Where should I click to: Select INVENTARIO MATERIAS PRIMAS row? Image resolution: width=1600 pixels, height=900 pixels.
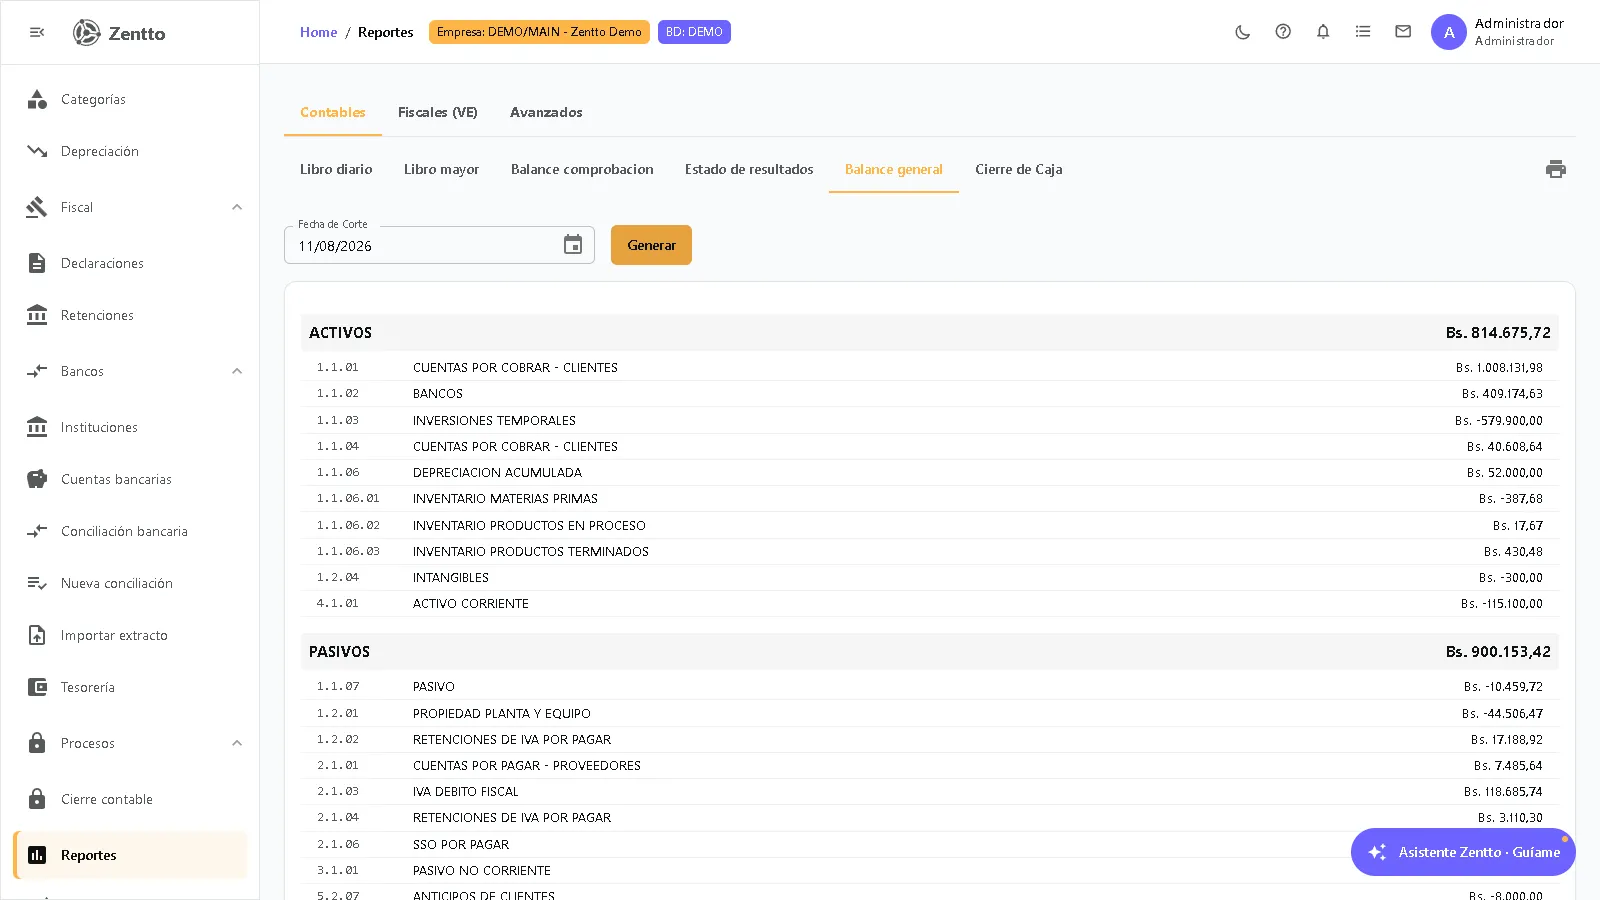(x=930, y=498)
